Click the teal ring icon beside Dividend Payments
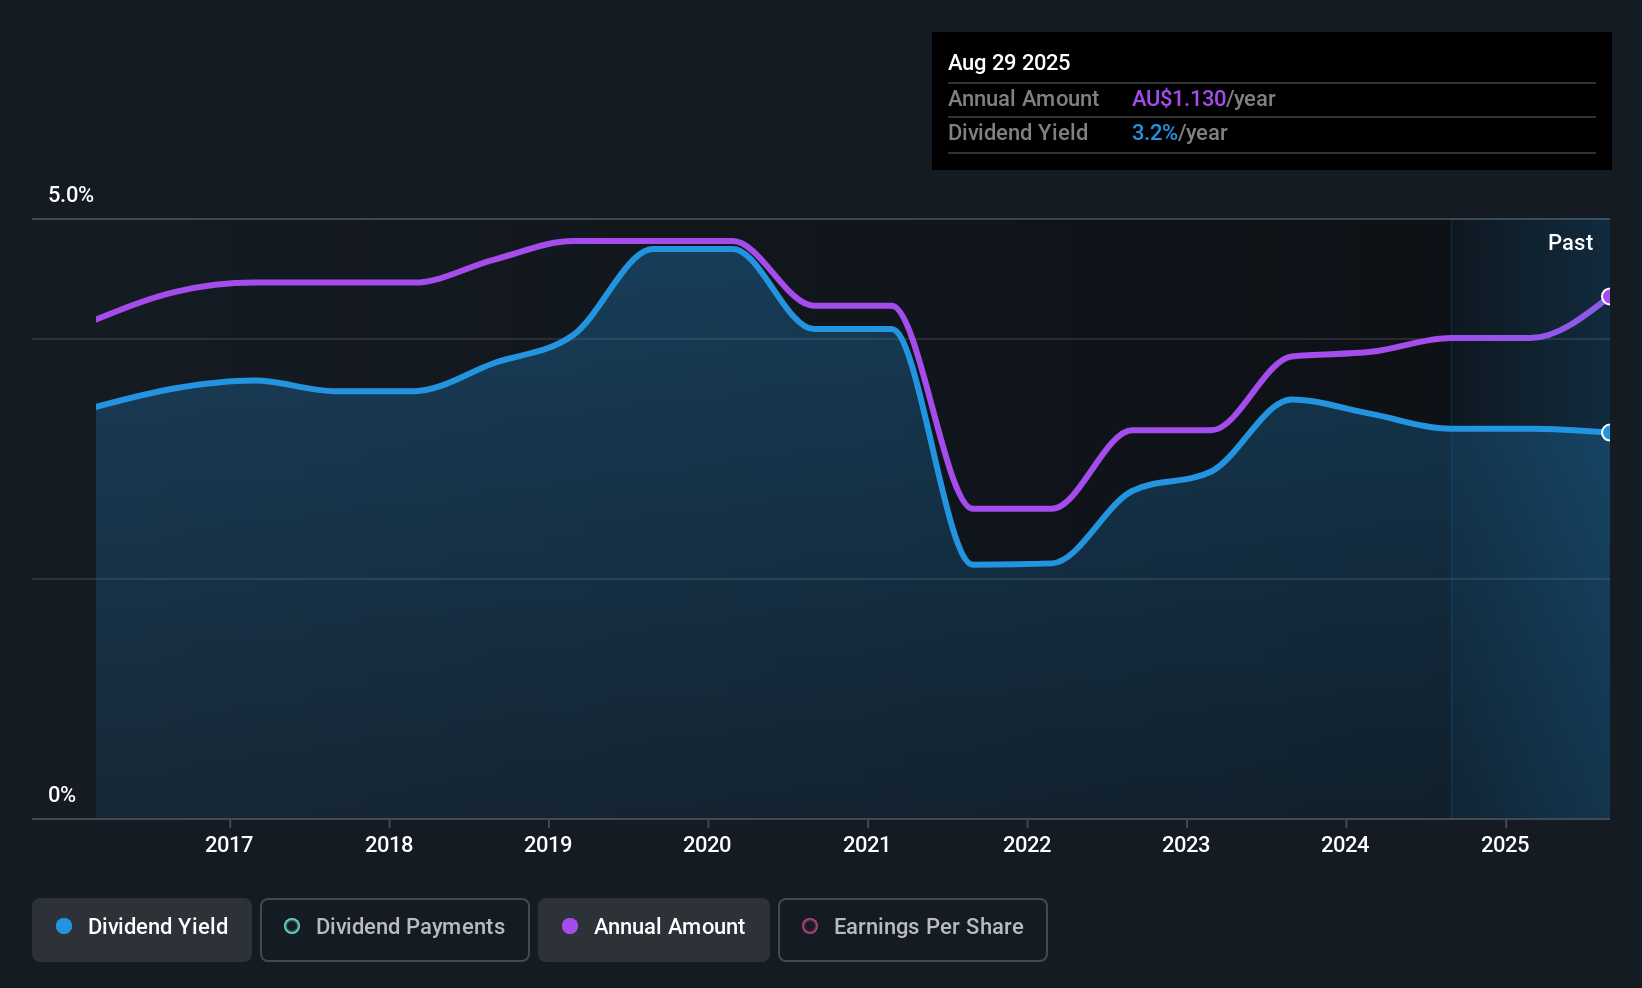The image size is (1642, 988). click(x=292, y=927)
